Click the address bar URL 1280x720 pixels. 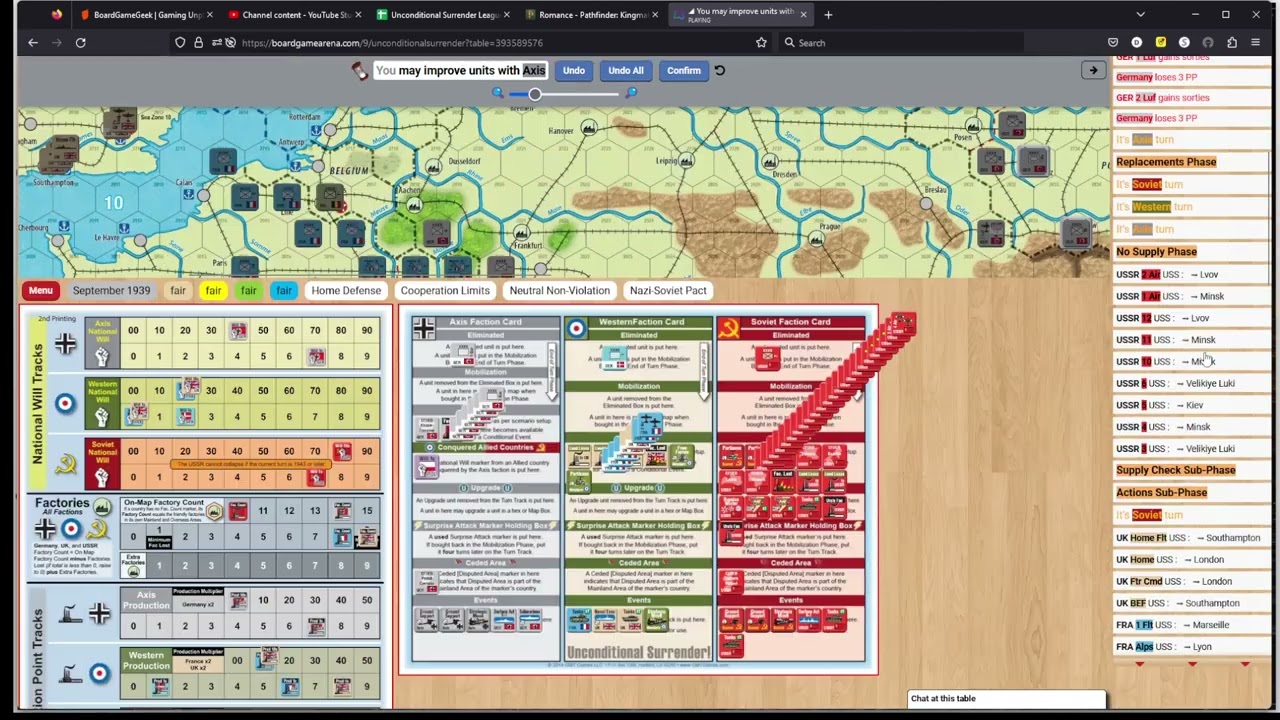[392, 43]
